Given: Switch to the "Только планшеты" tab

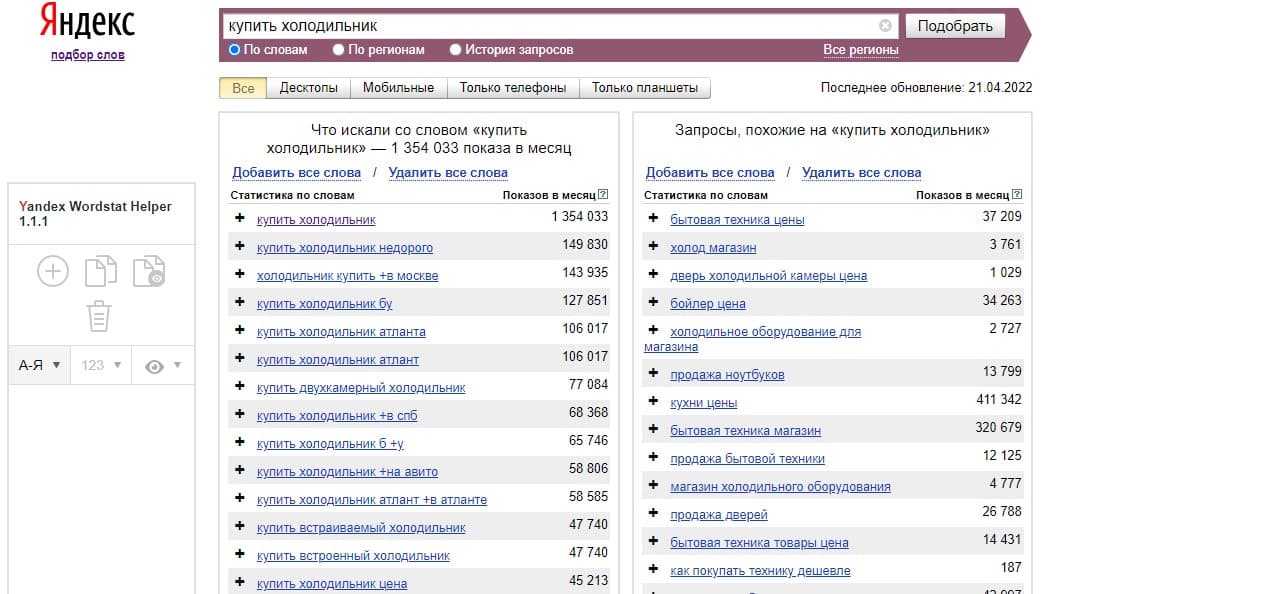Looking at the screenshot, I should (645, 88).
